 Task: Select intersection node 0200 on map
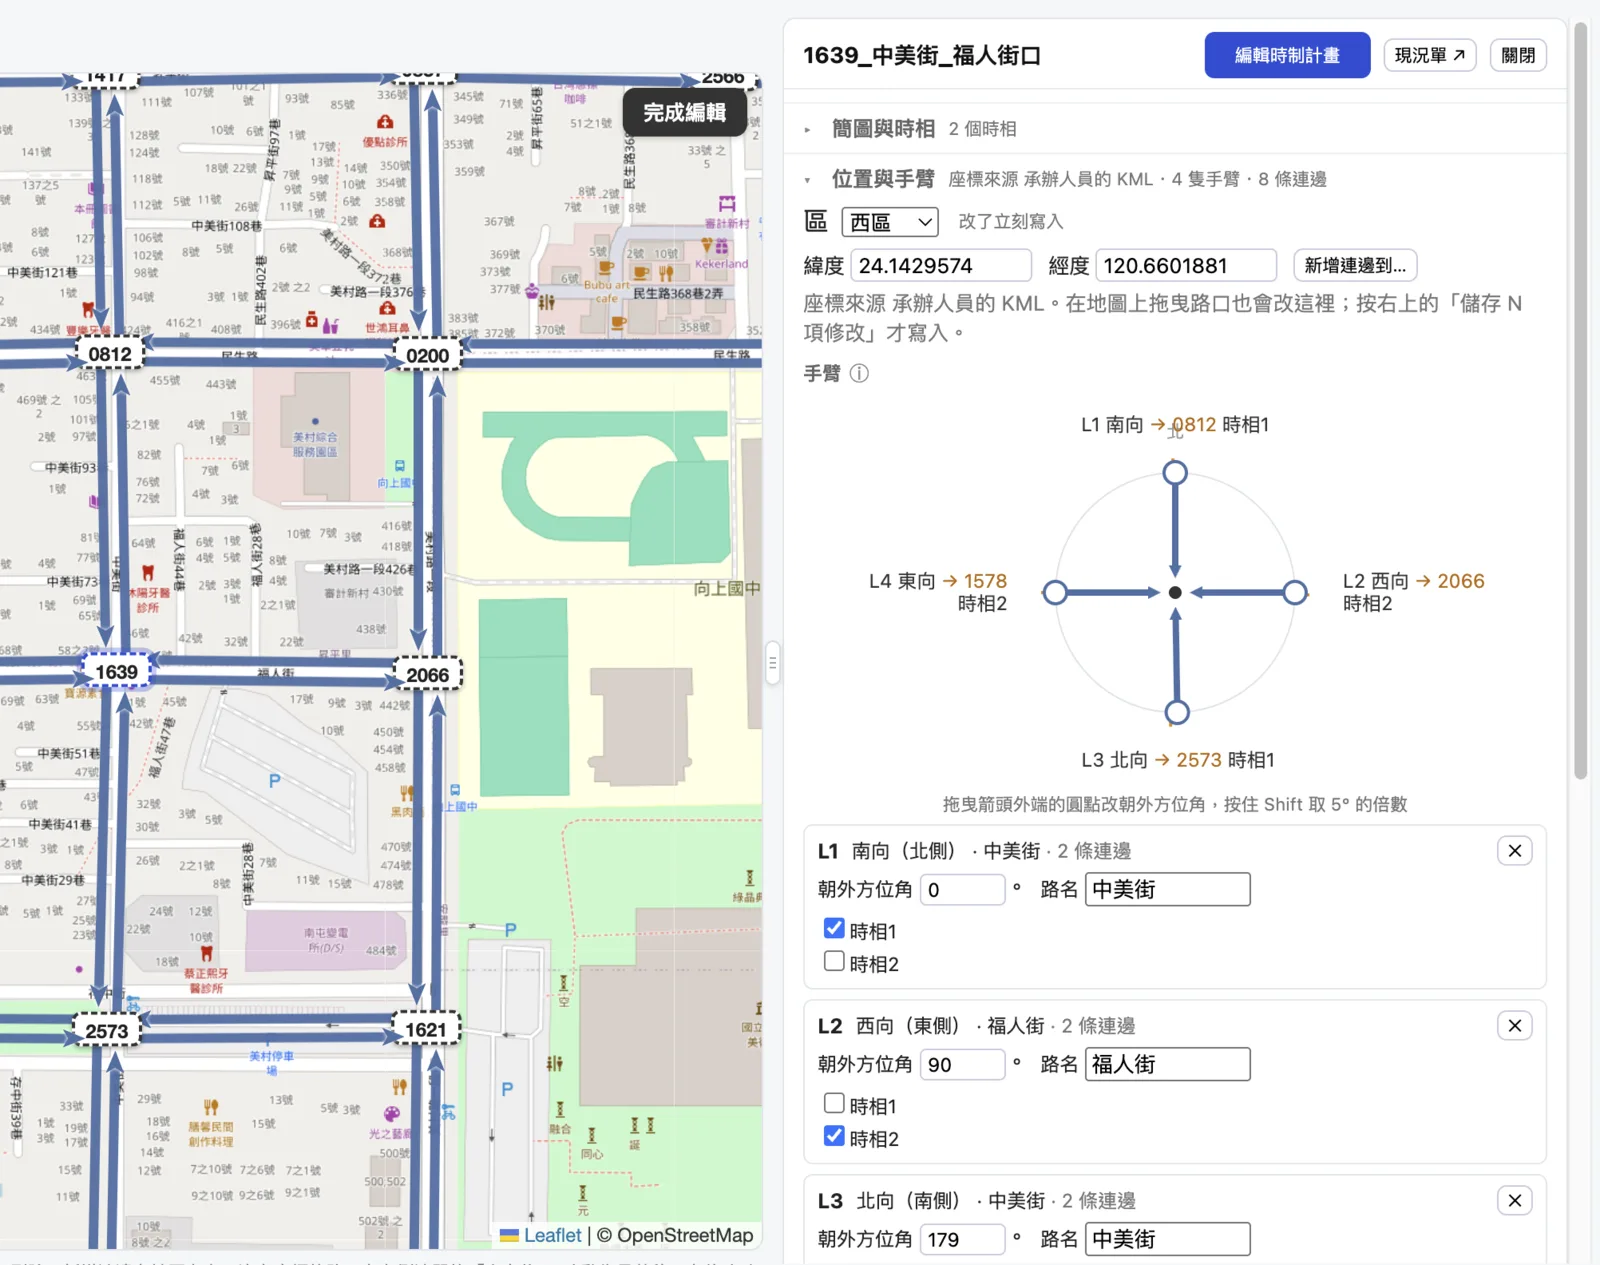(427, 355)
